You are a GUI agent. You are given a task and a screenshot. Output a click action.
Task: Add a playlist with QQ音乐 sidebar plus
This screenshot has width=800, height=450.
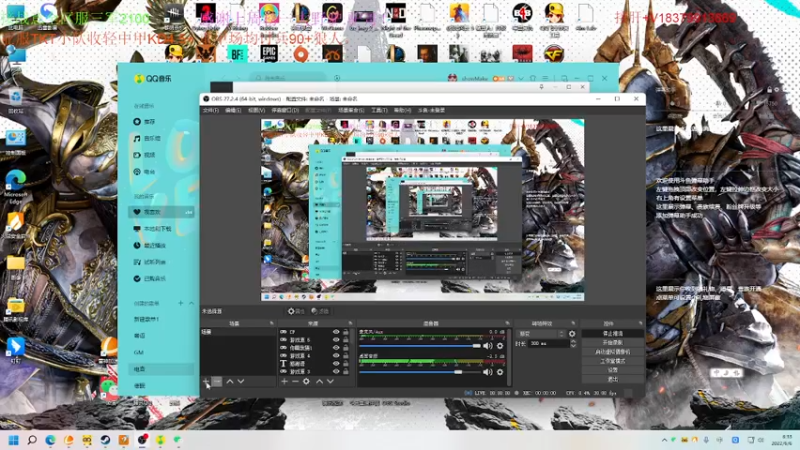coord(181,303)
